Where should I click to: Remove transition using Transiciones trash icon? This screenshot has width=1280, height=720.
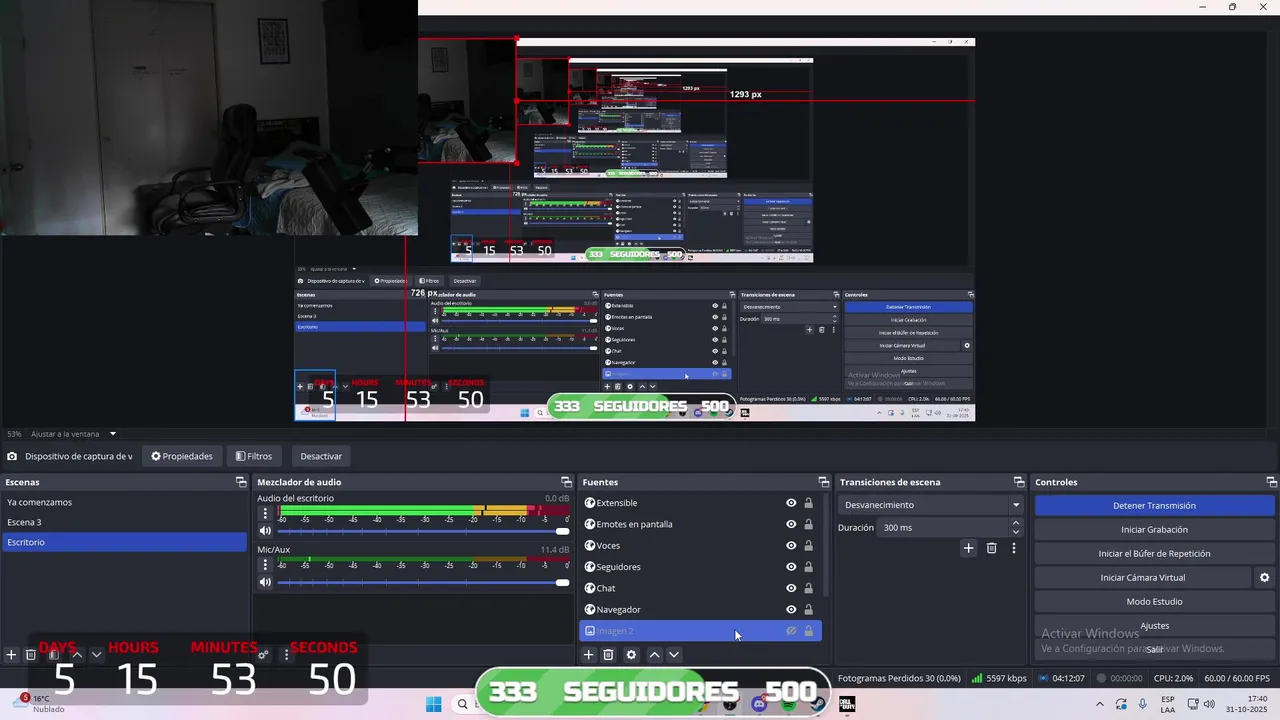[992, 548]
